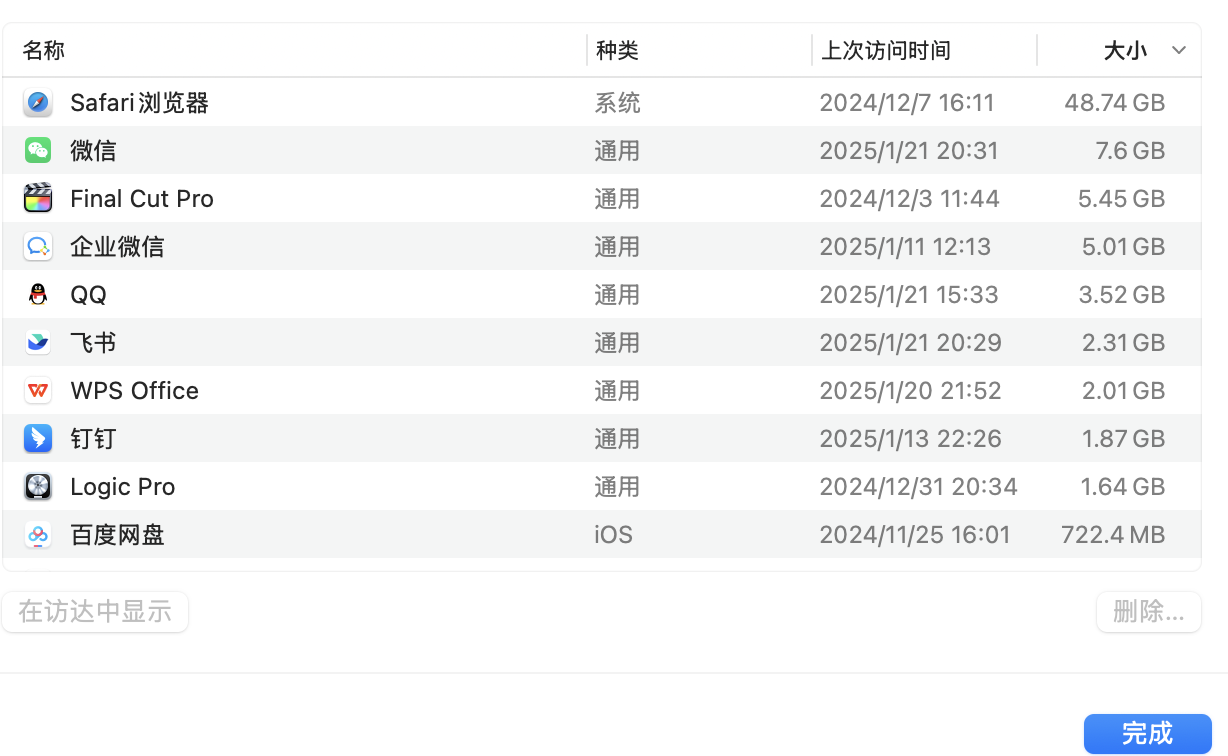This screenshot has width=1228, height=756.
Task: Click the 通用 kind cell for 微信
Action: coord(617,151)
